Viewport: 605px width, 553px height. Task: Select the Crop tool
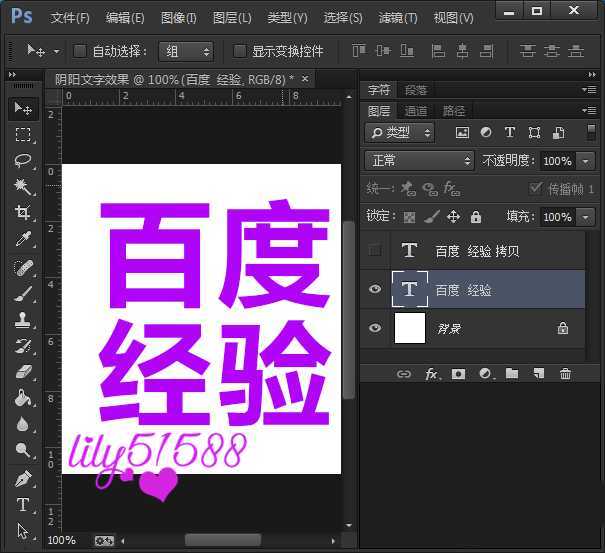(22, 213)
